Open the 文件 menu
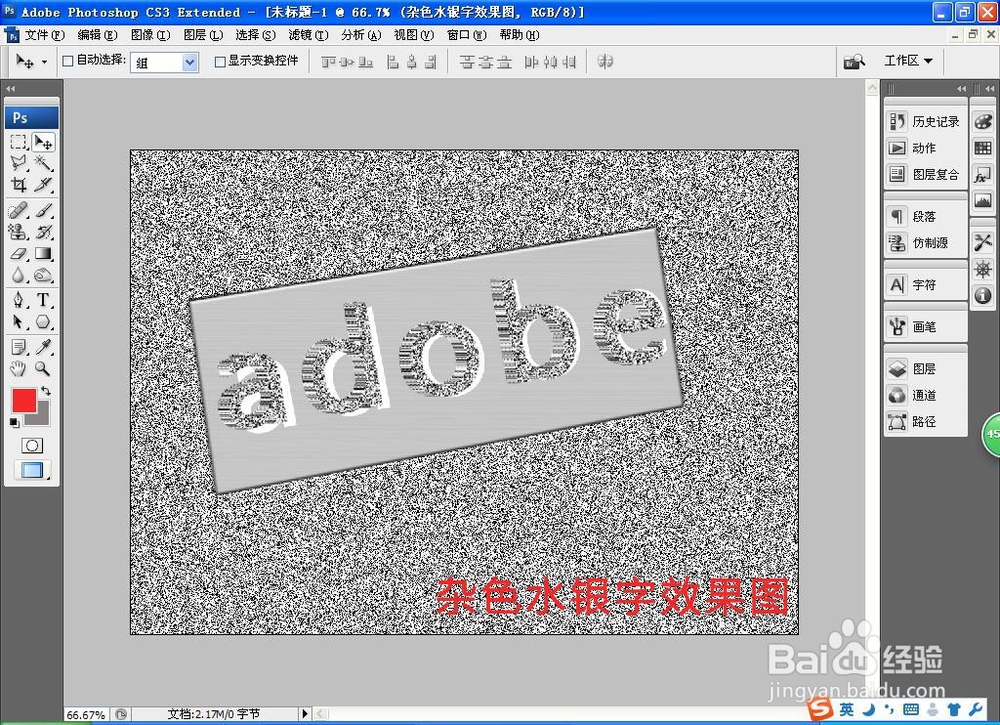1000x725 pixels. pos(45,35)
